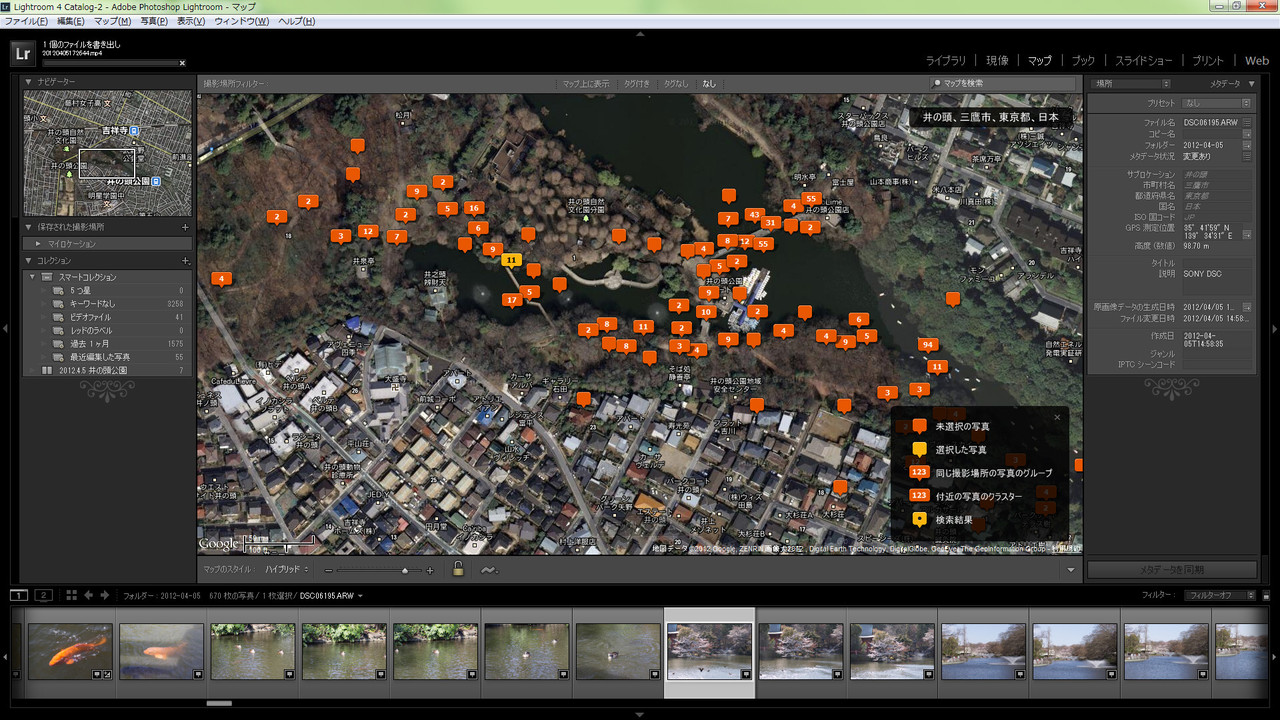This screenshot has height=720, width=1280.
Task: Open the ヘルプ(H) menu
Action: pos(296,21)
